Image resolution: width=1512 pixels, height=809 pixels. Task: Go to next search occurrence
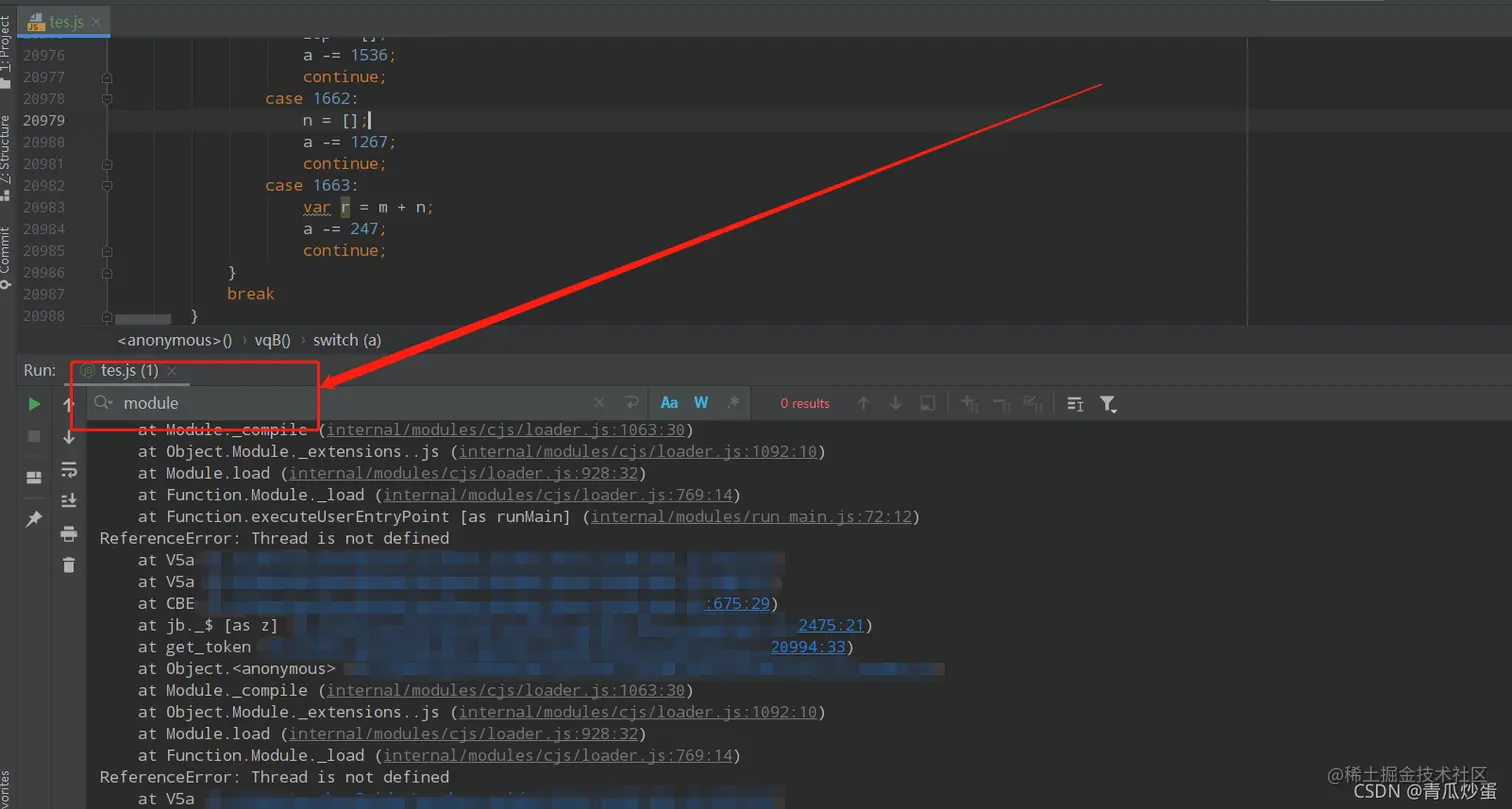pyautogui.click(x=896, y=403)
